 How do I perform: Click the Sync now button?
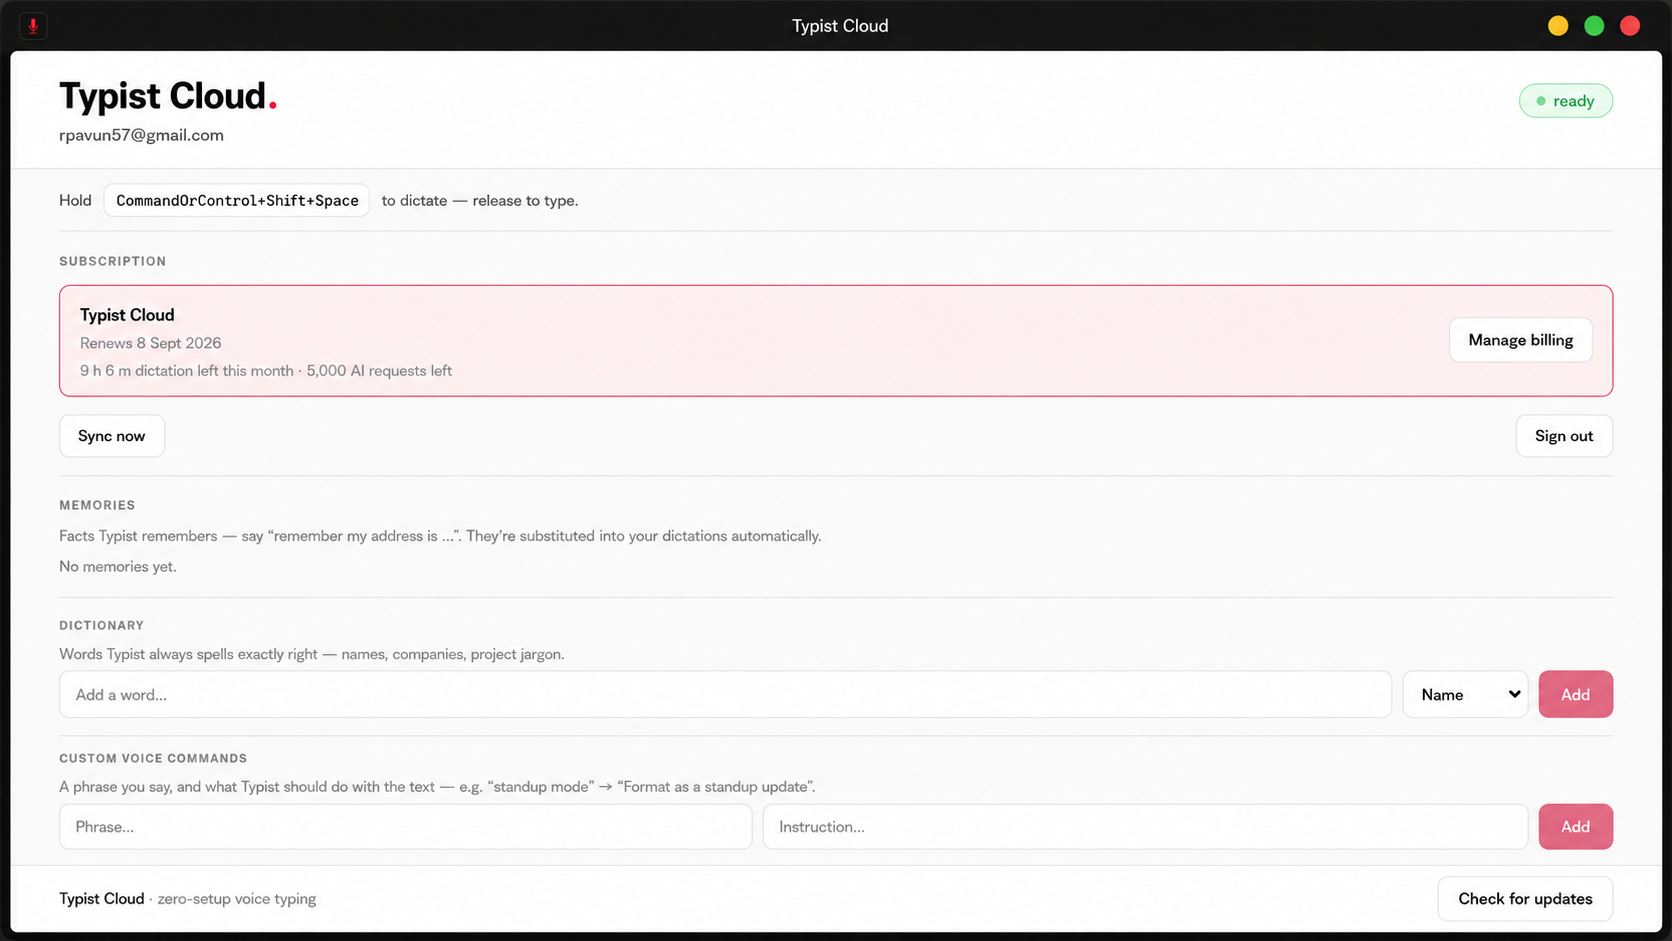point(112,436)
